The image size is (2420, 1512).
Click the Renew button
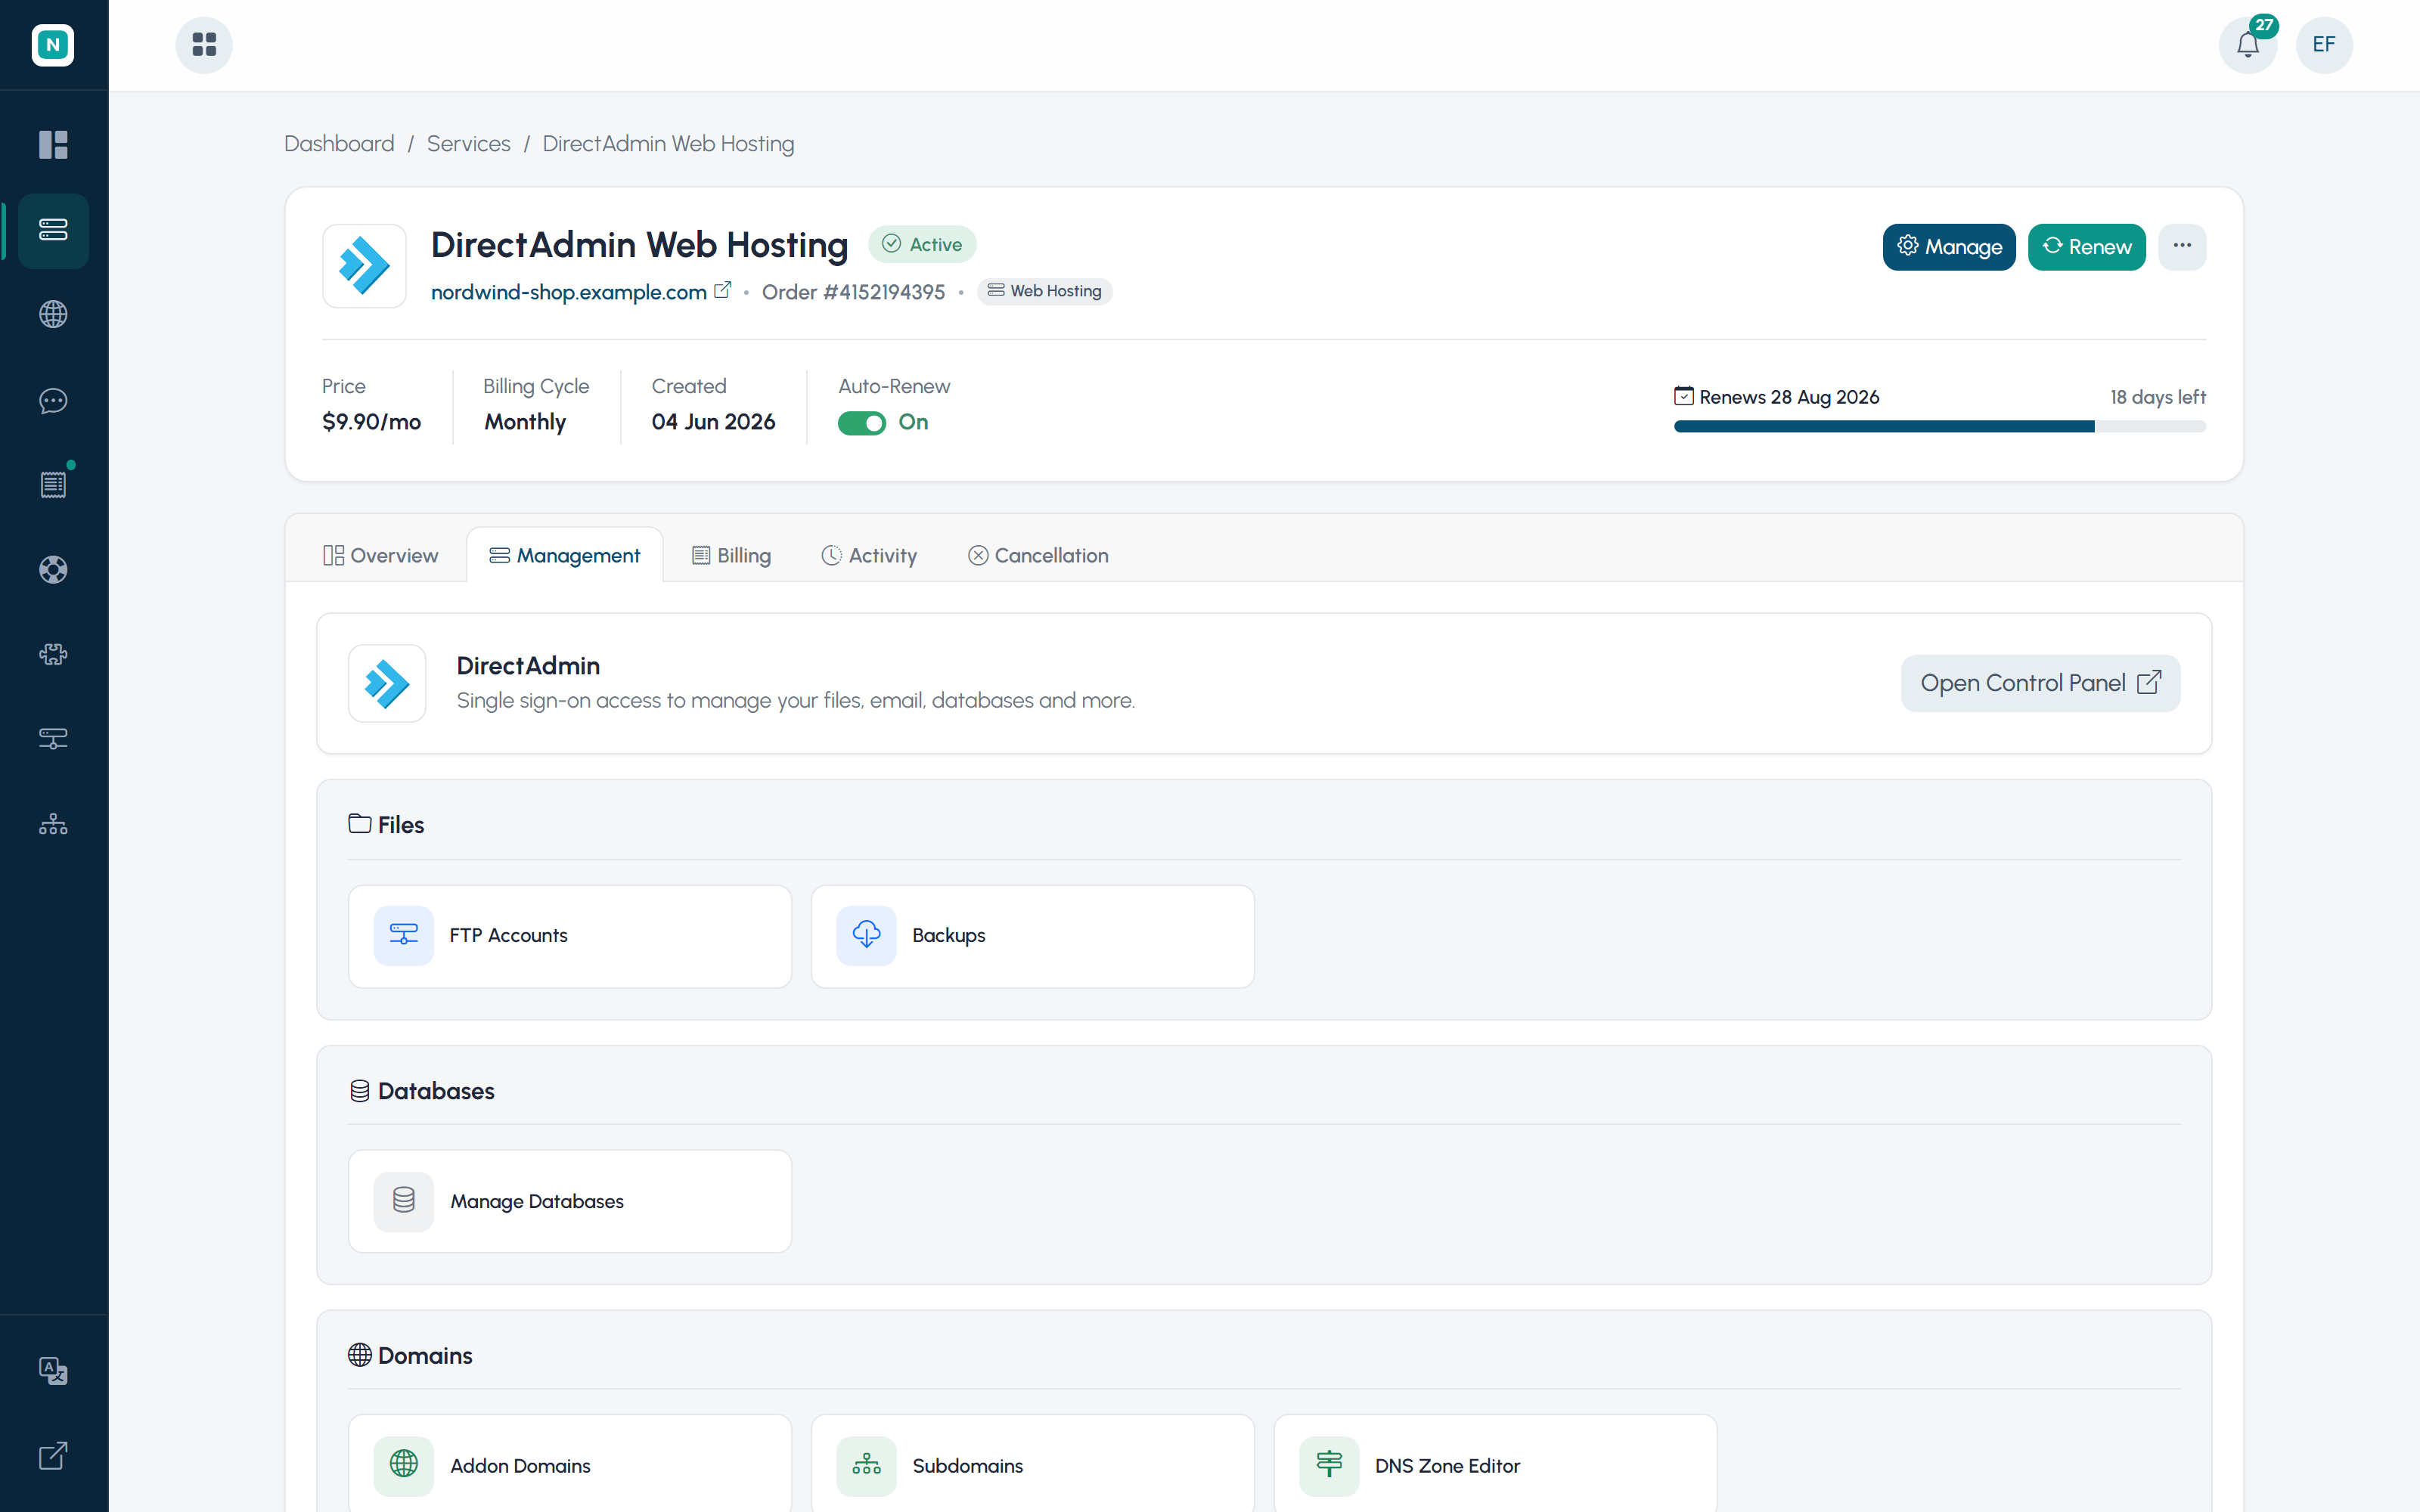click(x=2087, y=247)
